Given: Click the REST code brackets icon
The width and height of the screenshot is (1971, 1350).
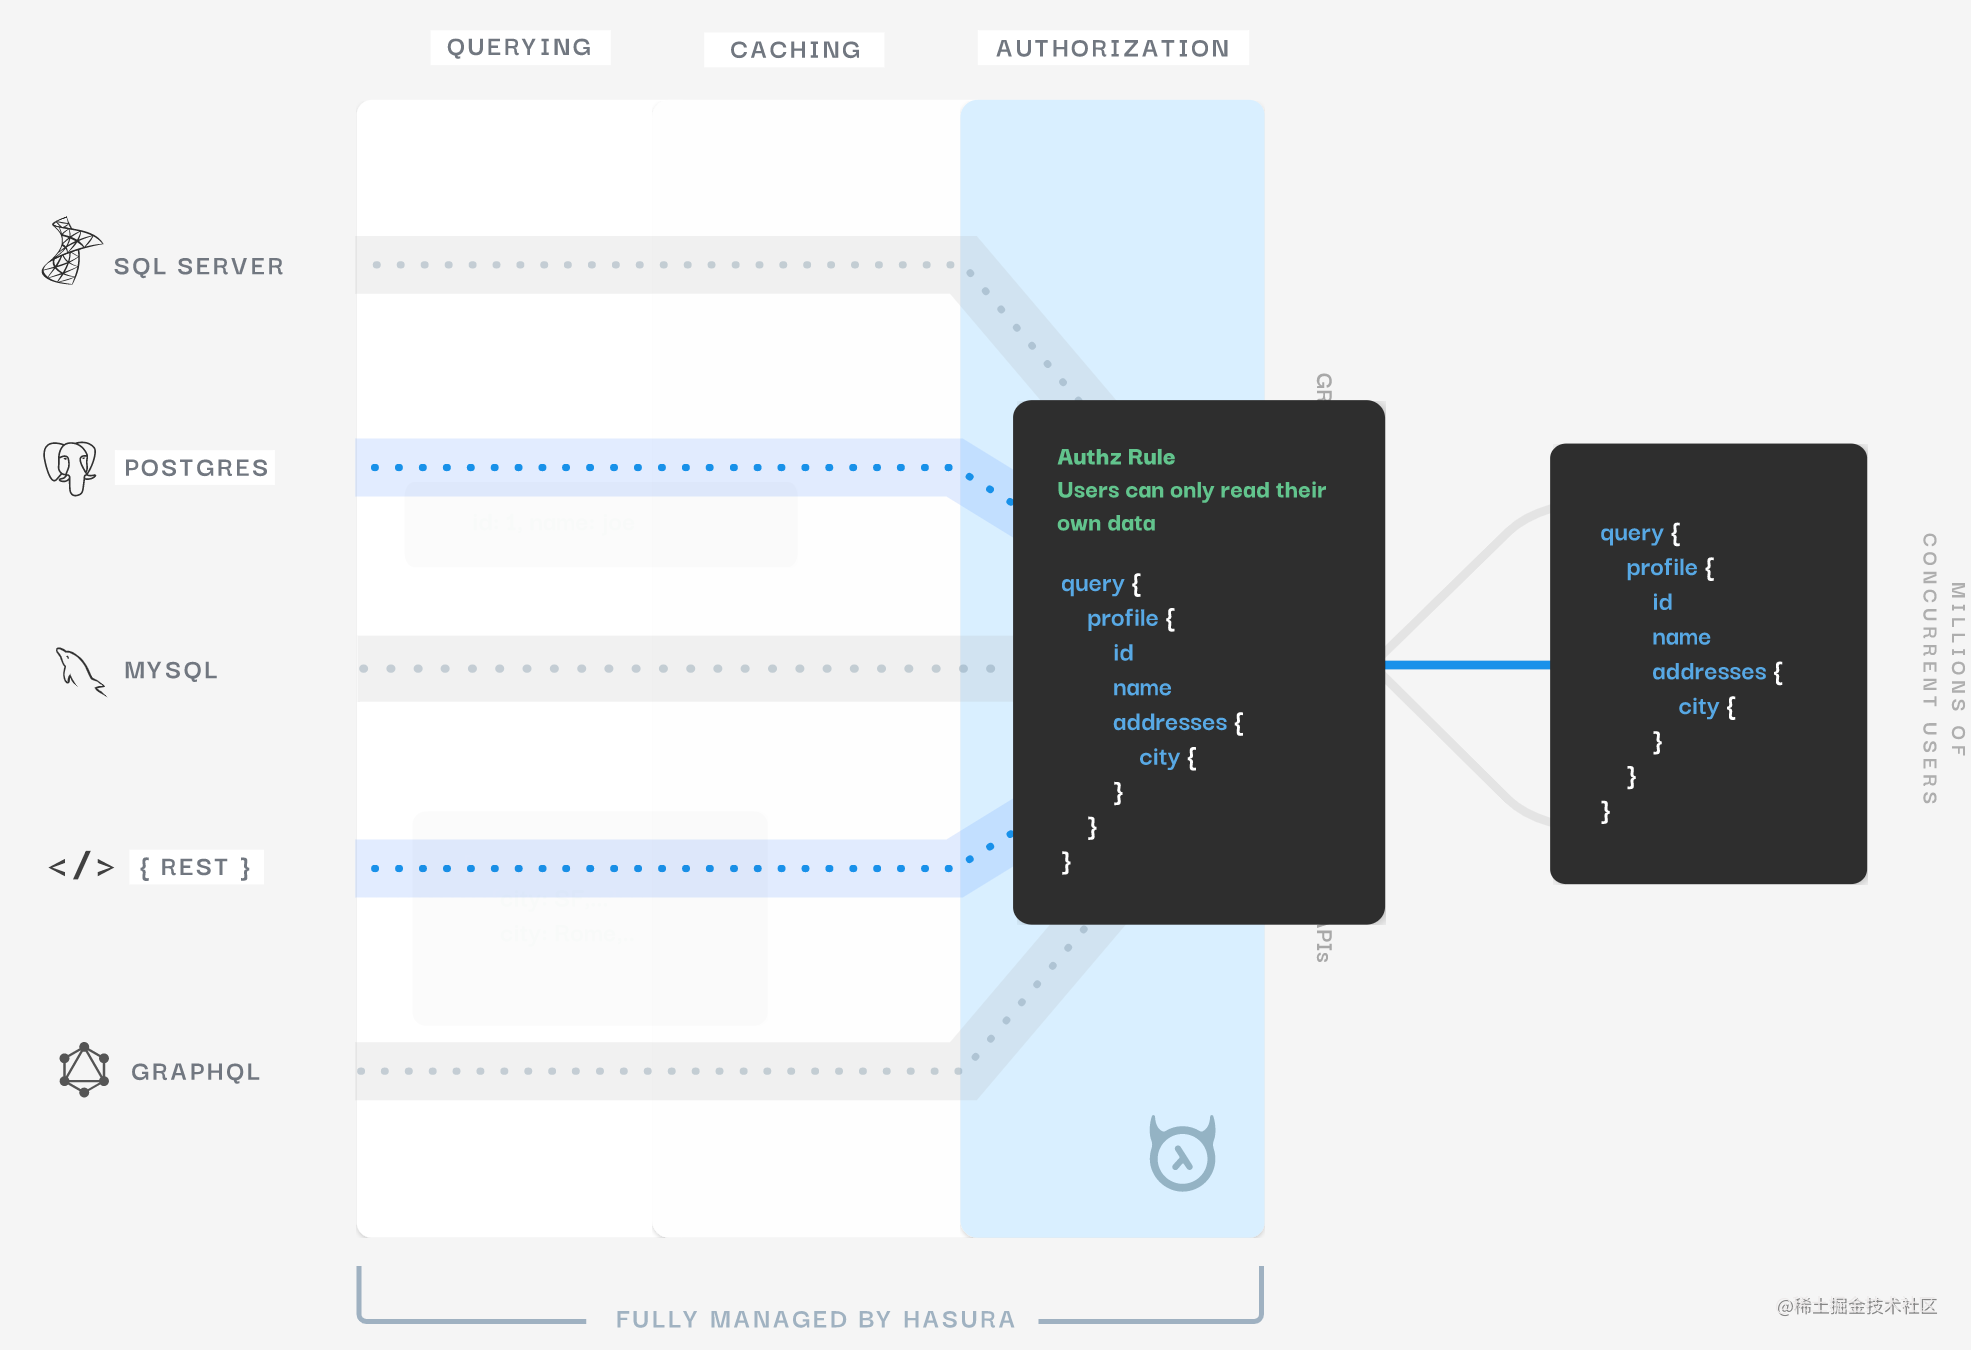Looking at the screenshot, I should click(x=81, y=866).
